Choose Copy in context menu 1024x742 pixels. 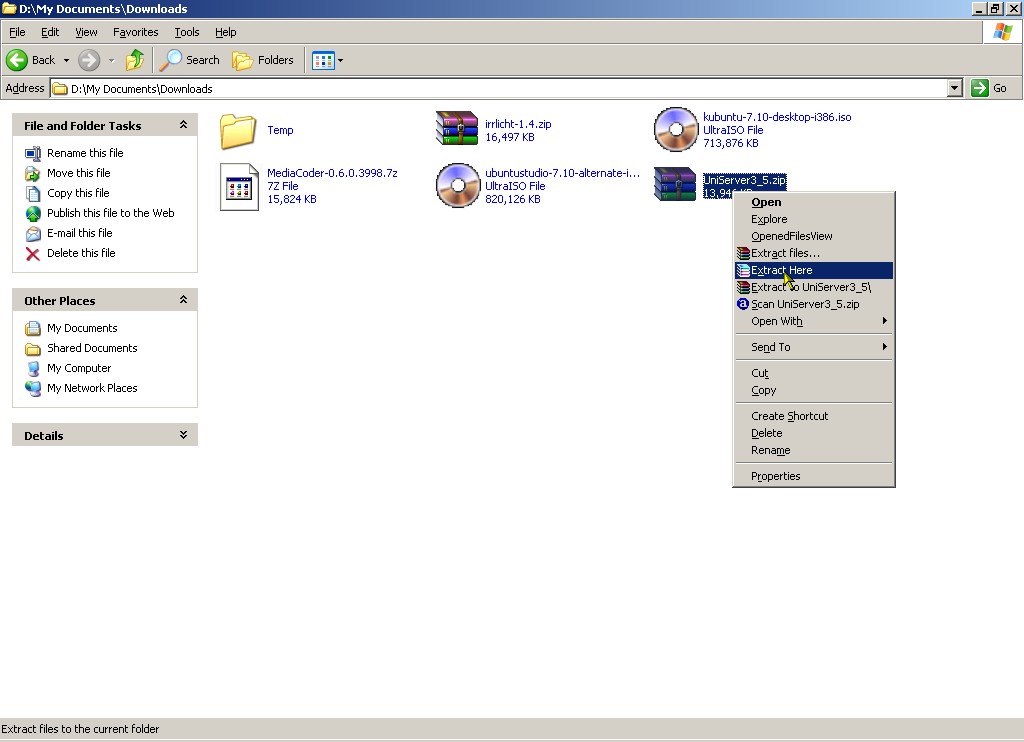[x=814, y=391]
